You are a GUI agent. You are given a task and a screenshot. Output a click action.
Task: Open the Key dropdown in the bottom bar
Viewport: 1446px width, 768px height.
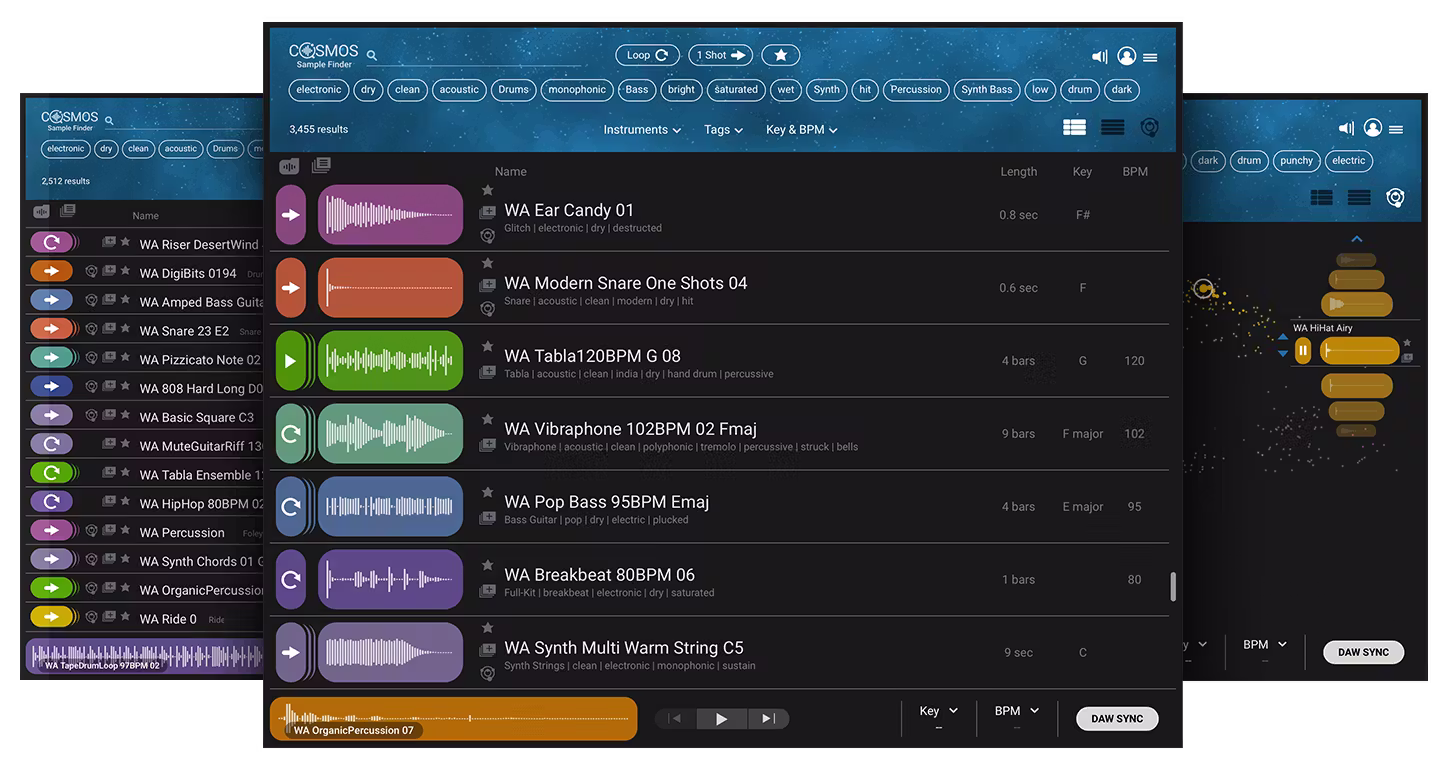pos(937,710)
